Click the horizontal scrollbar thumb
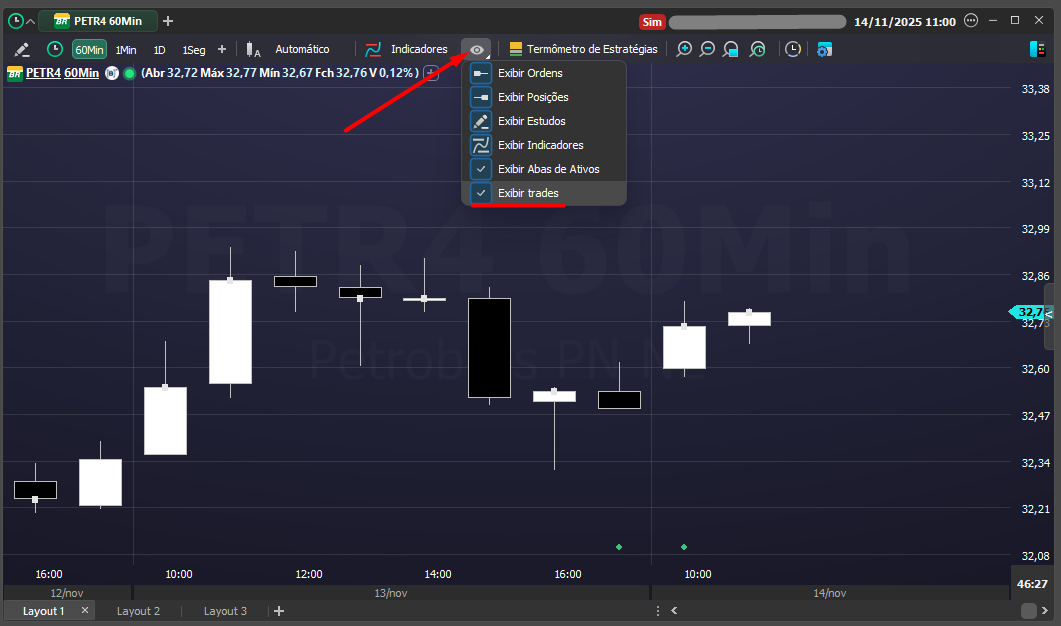Image resolution: width=1061 pixels, height=626 pixels. pyautogui.click(x=1029, y=611)
